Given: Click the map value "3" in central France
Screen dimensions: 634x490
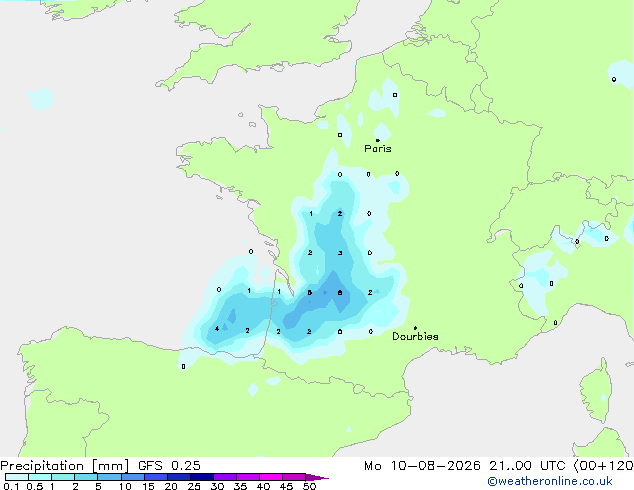Looking at the screenshot, I should [340, 253].
